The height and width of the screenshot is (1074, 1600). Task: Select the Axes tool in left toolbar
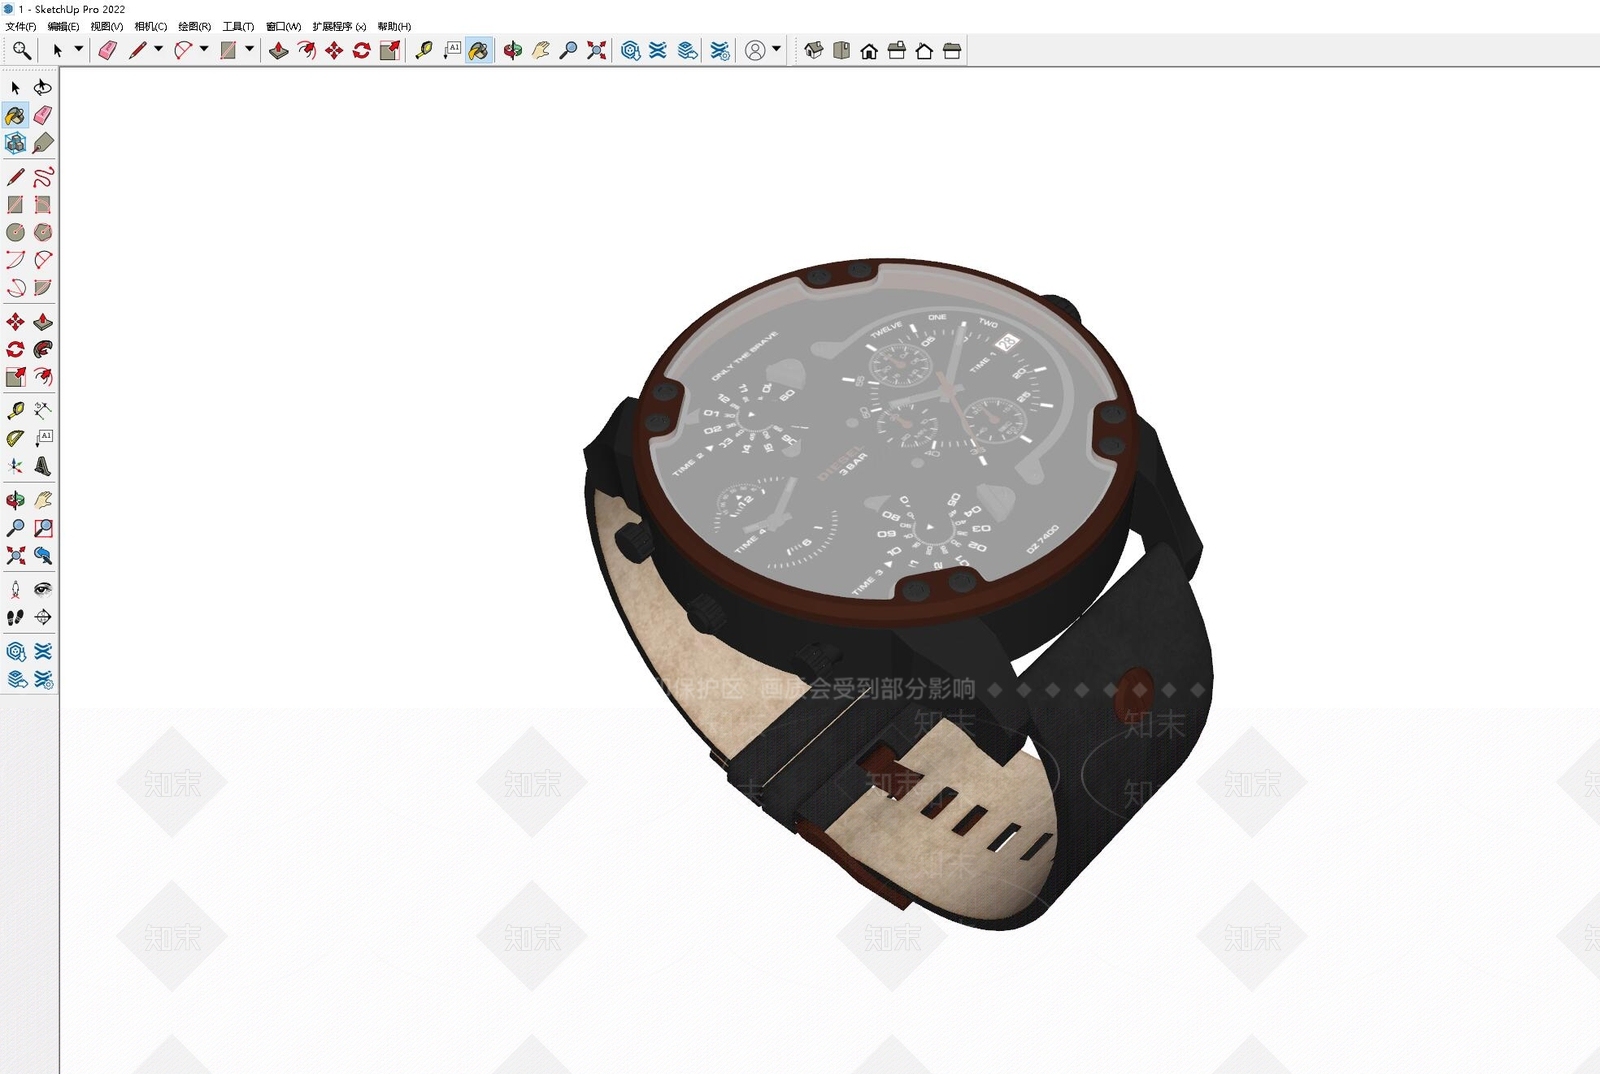point(16,466)
